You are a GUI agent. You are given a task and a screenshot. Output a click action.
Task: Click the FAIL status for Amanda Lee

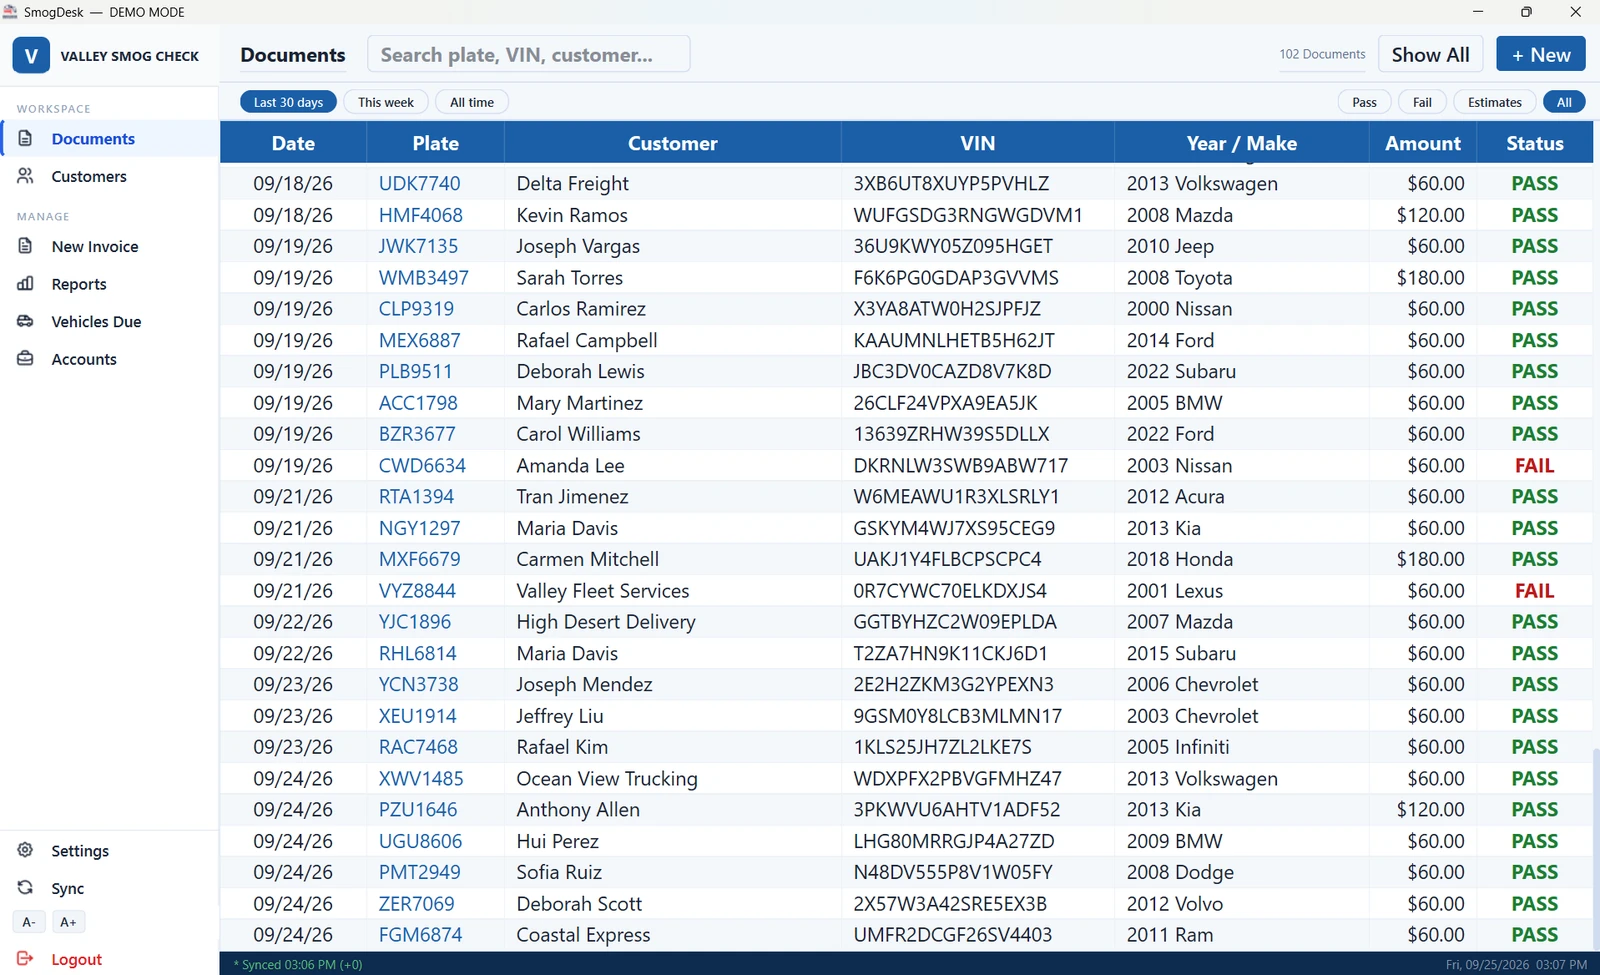coord(1534,466)
